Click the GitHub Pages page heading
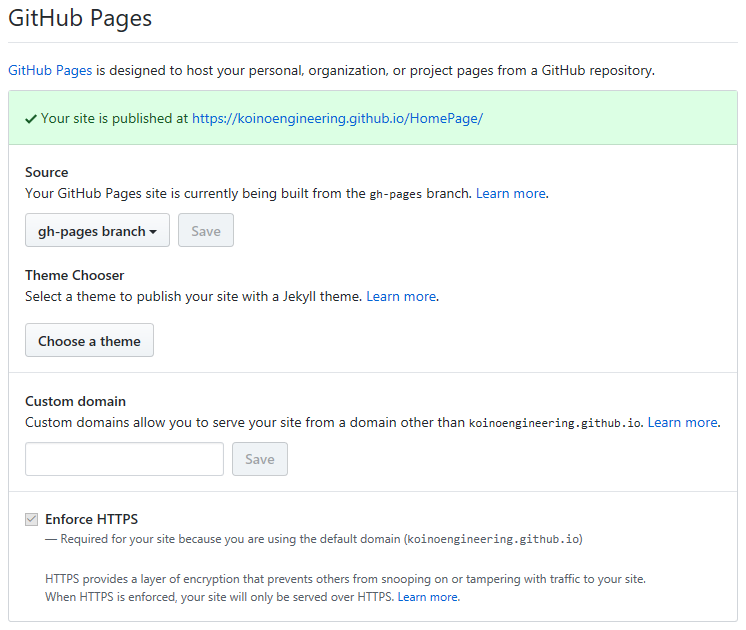 pos(80,18)
